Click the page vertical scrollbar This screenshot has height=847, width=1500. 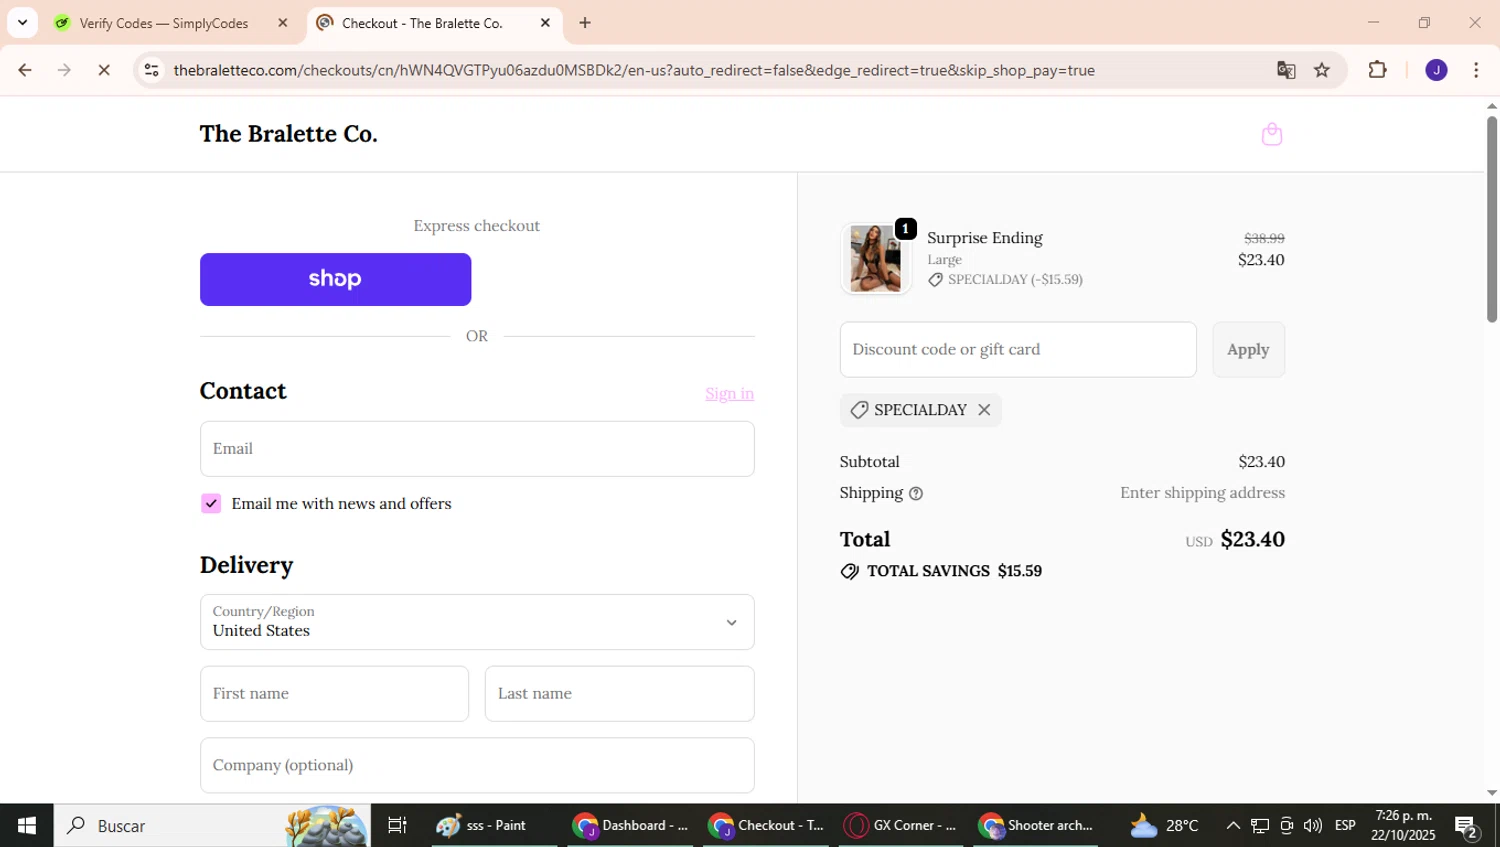1492,220
